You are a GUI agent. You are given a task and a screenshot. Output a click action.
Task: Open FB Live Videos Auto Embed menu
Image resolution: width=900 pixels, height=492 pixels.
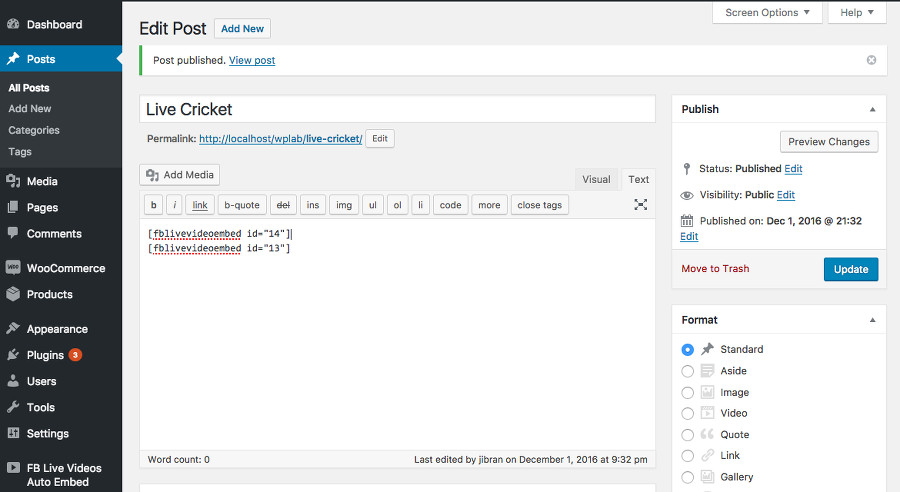[x=57, y=474]
